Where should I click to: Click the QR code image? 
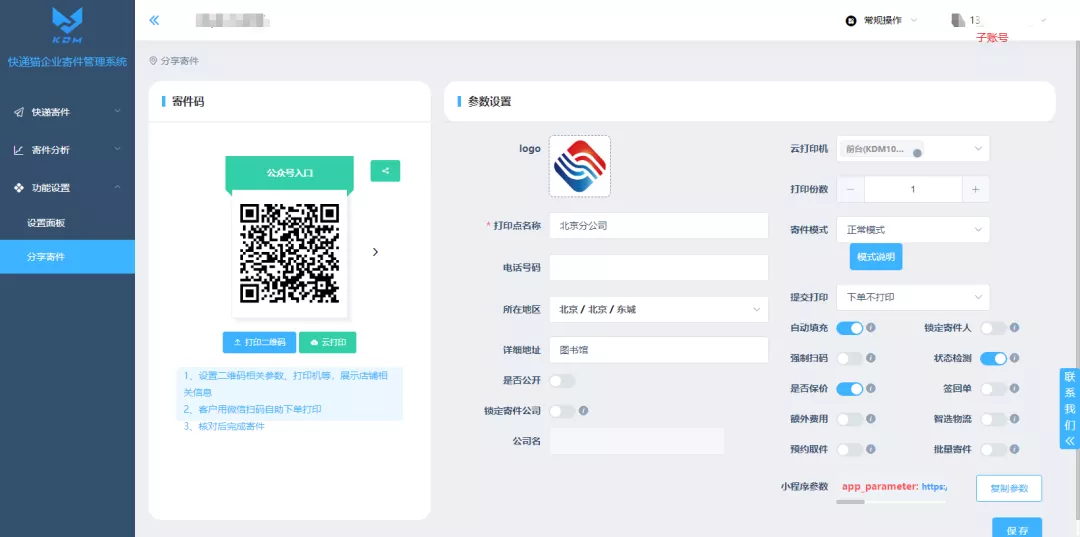(x=289, y=253)
